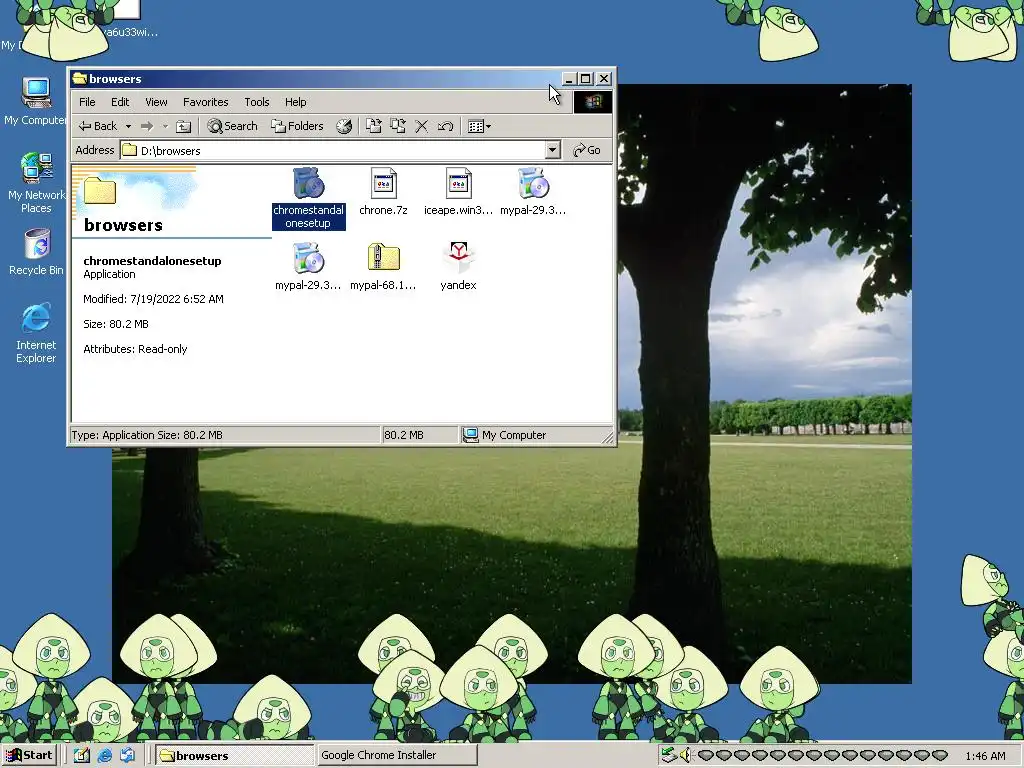Select the chromestandalonesetup file icon
This screenshot has height=768, width=1024.
[308, 184]
